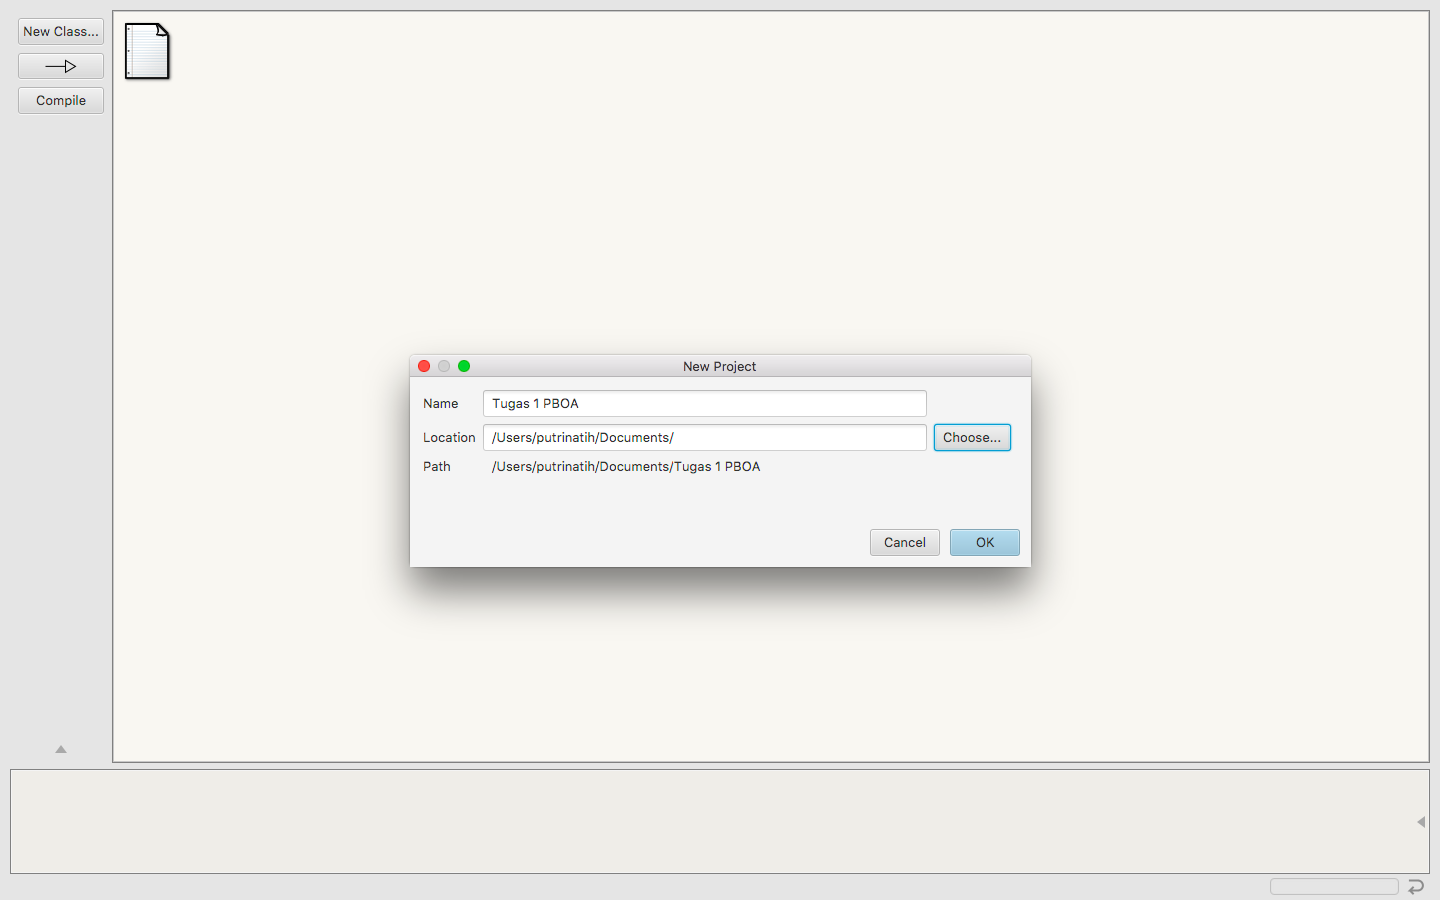Close the New Project dialog window
This screenshot has height=900, width=1440.
point(424,367)
